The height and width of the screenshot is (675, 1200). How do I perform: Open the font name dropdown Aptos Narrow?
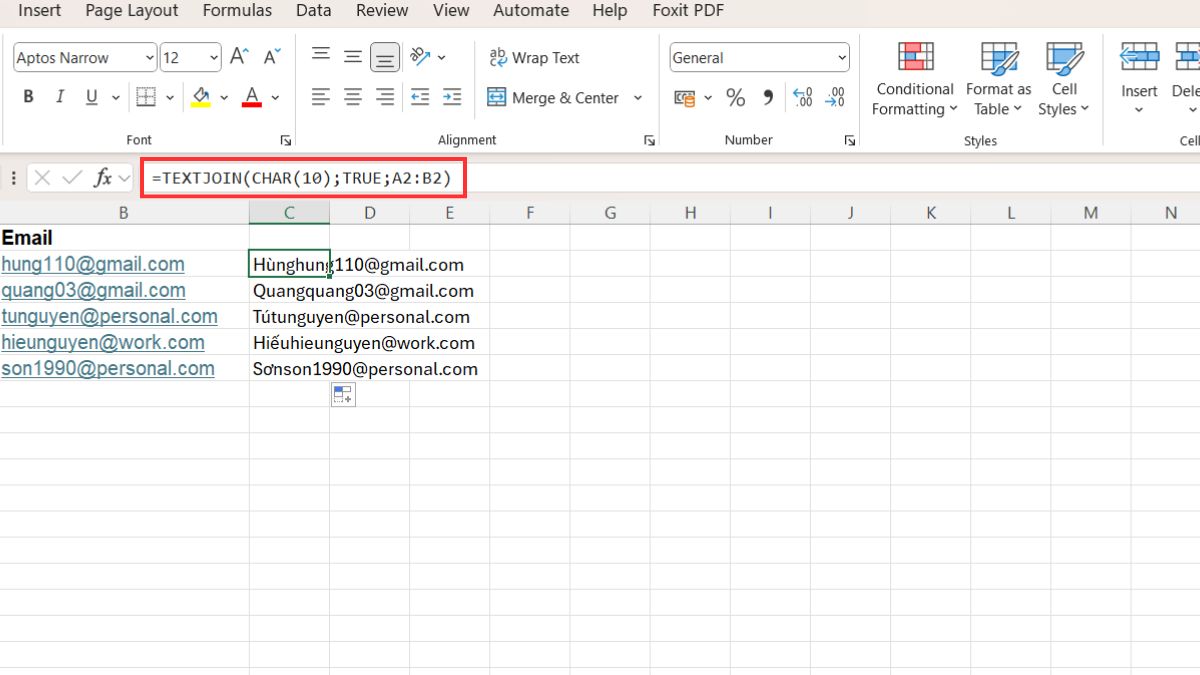click(150, 58)
